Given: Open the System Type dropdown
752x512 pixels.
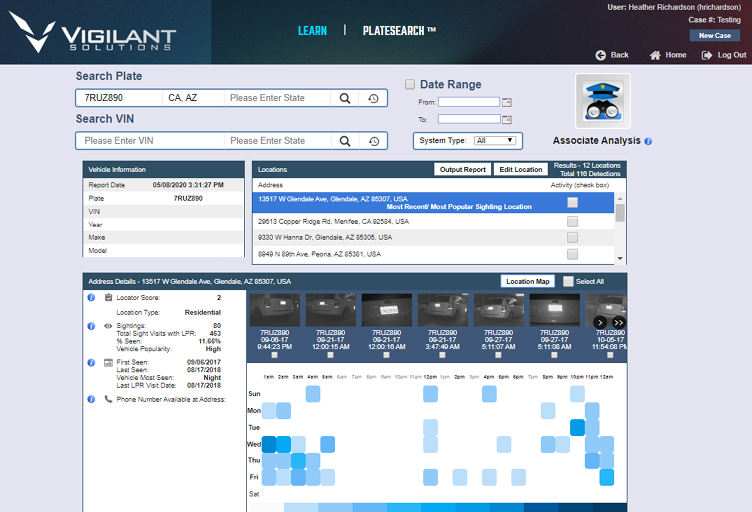Looking at the screenshot, I should [497, 141].
